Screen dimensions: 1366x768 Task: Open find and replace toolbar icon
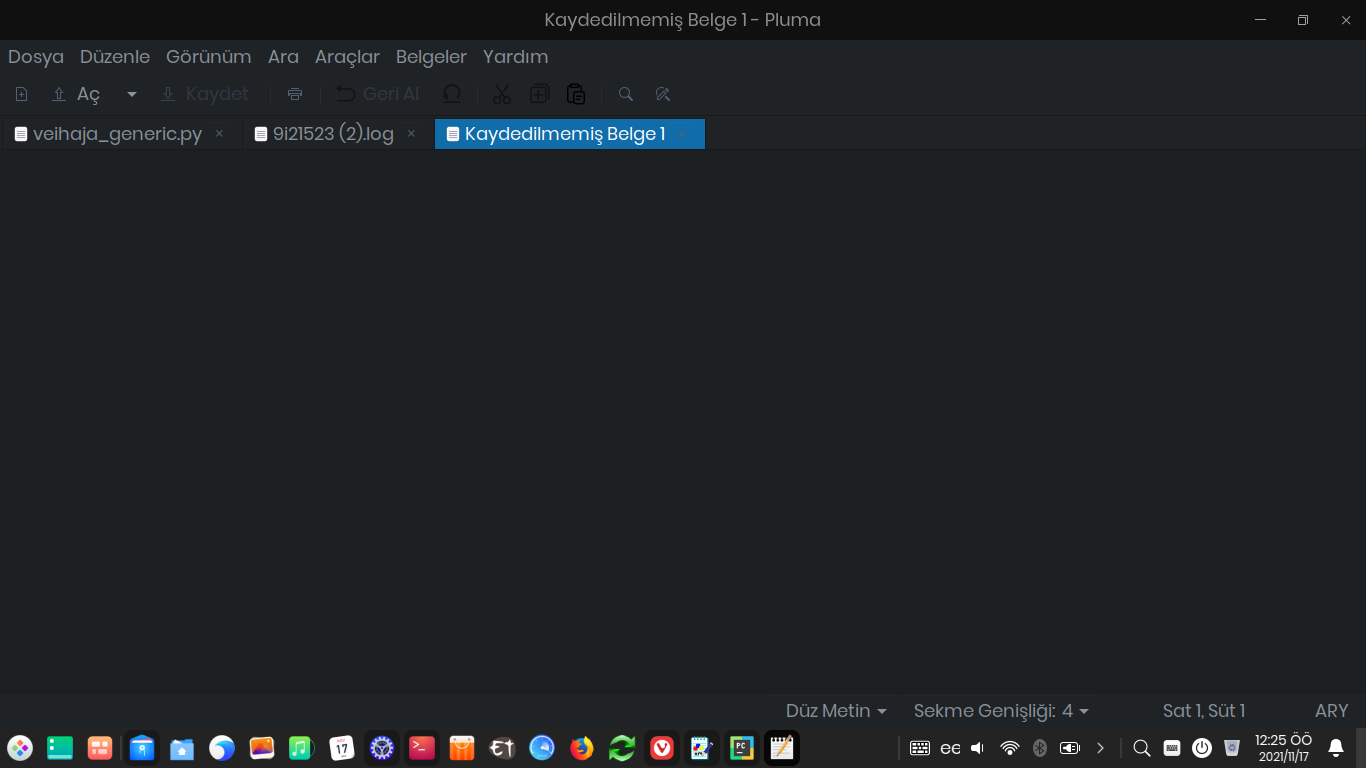click(662, 94)
